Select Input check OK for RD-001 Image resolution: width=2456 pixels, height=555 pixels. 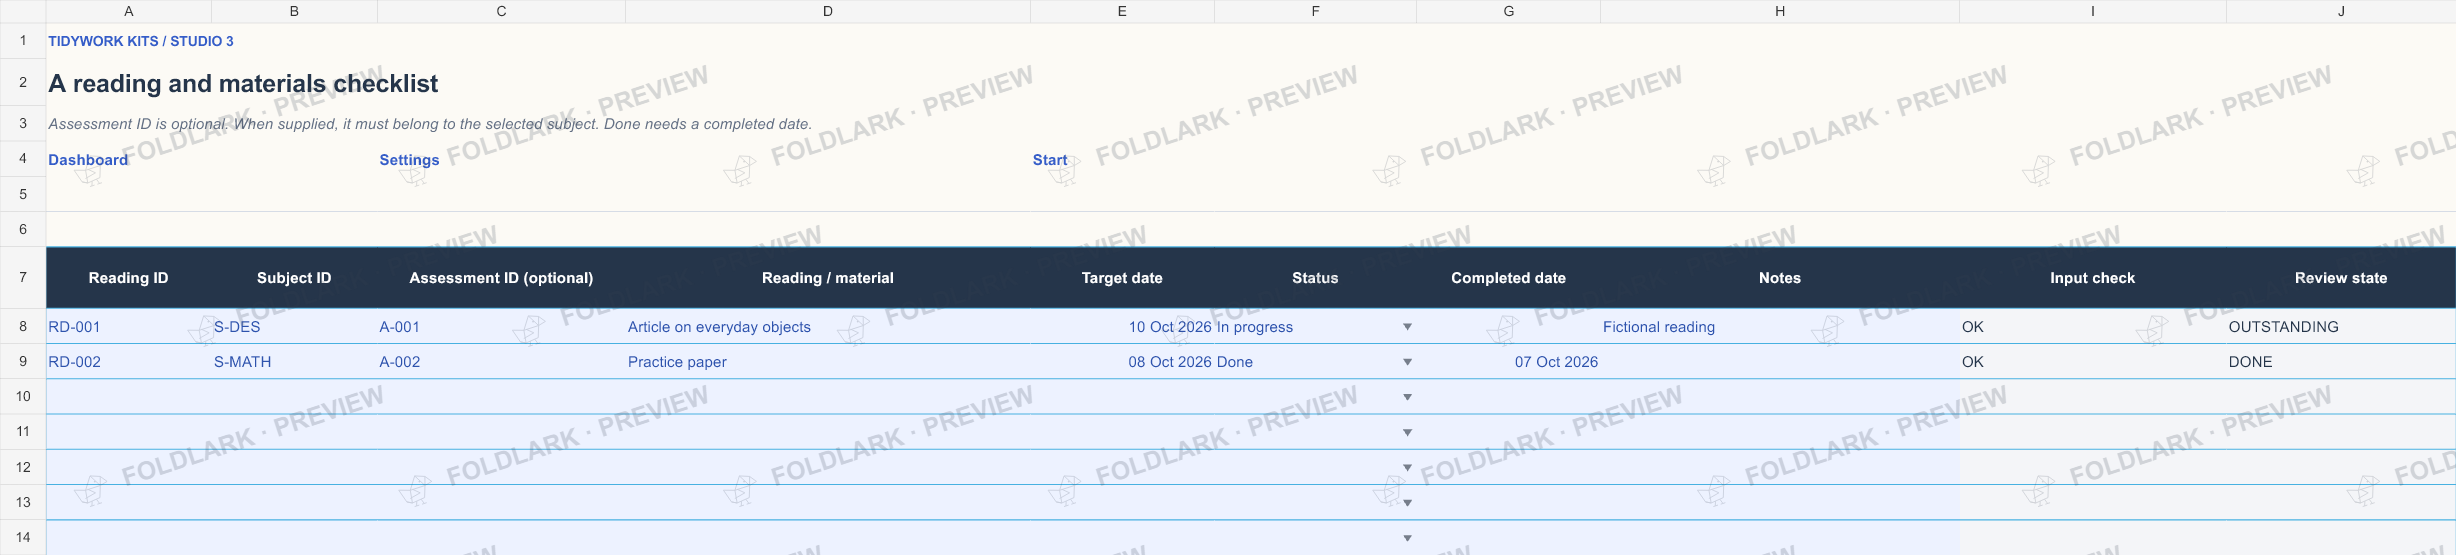click(x=2092, y=327)
